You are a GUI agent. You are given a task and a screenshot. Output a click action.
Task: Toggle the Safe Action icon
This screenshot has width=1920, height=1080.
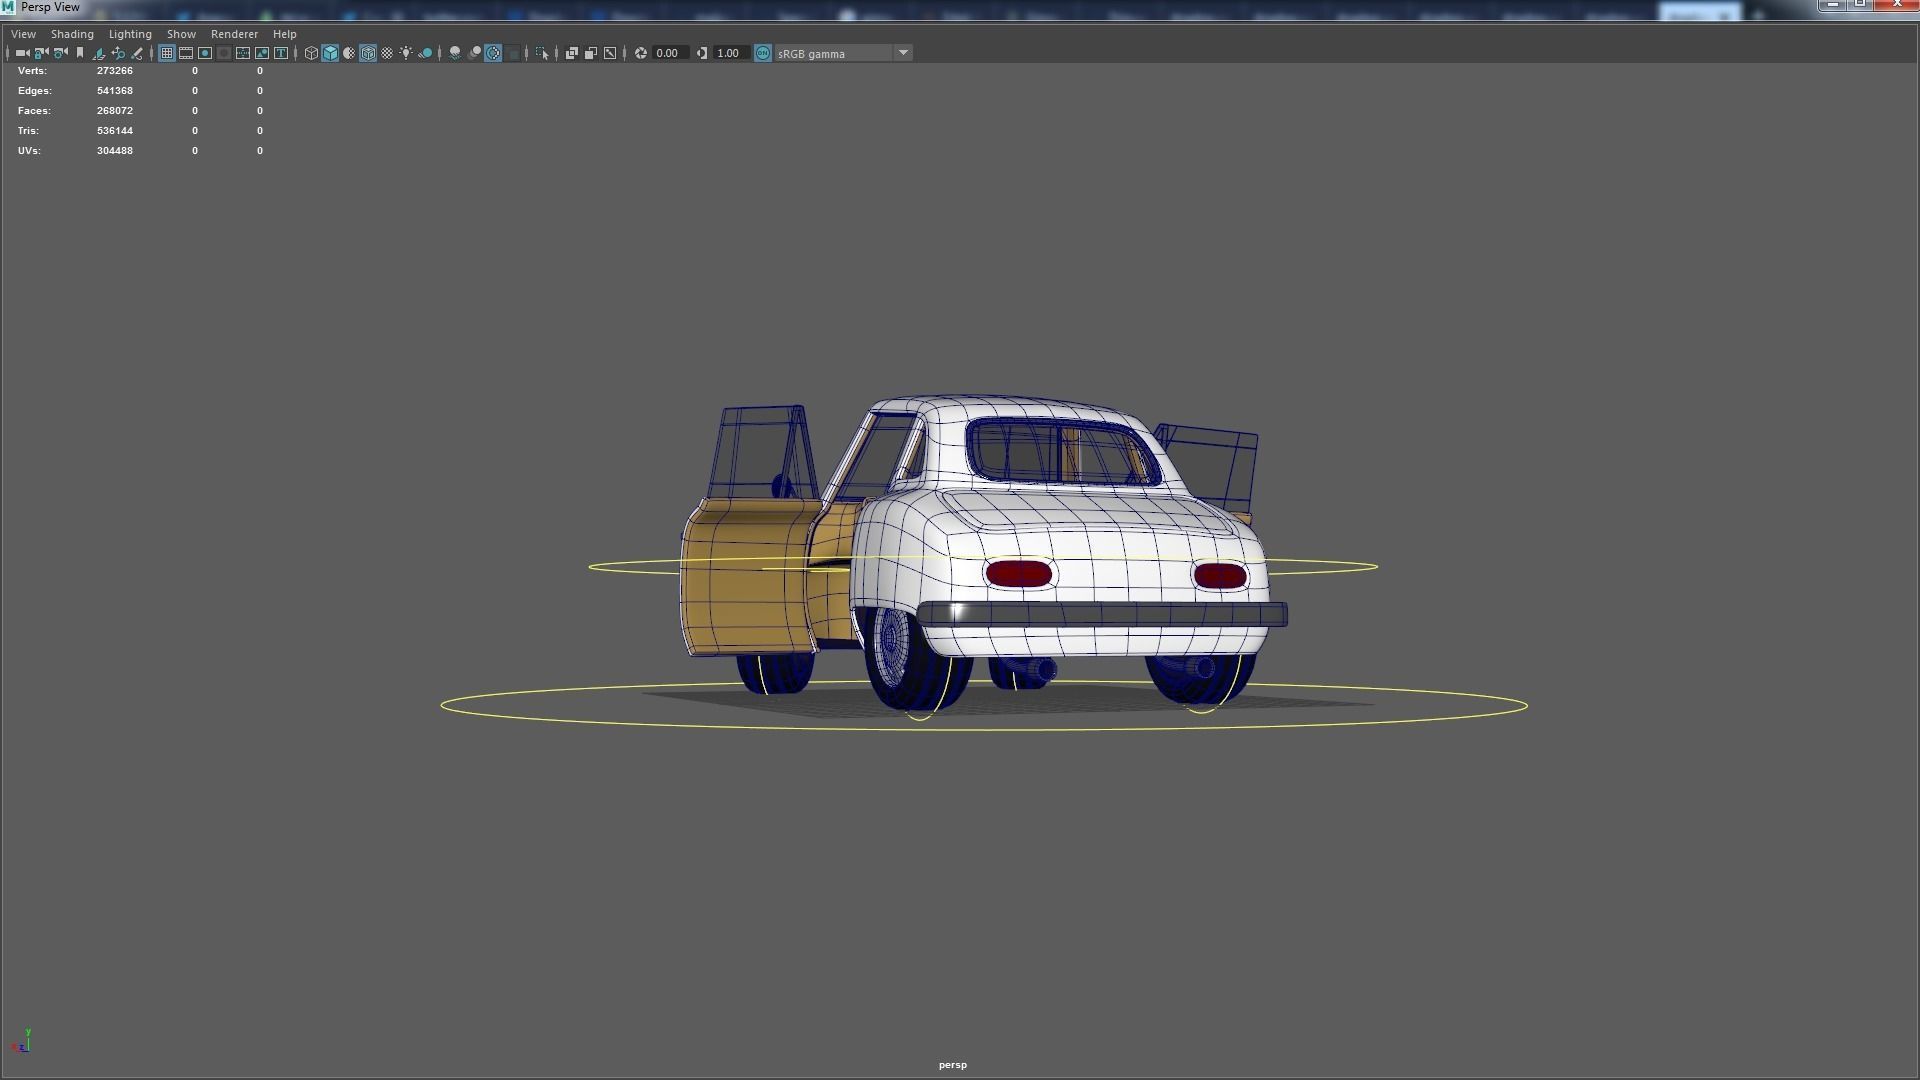click(262, 53)
